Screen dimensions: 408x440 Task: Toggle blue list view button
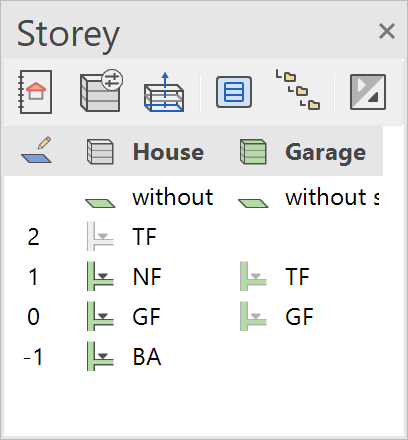tap(234, 92)
